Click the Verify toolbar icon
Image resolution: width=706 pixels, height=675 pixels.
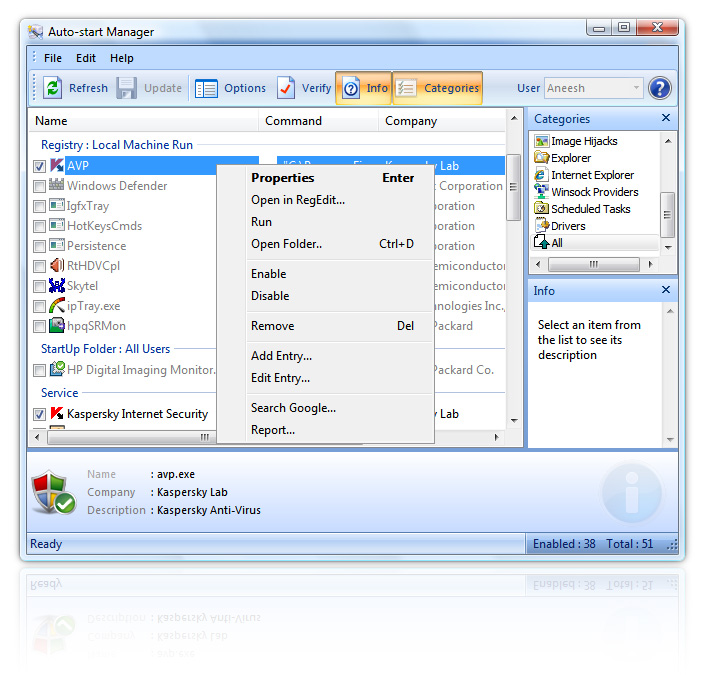[286, 88]
